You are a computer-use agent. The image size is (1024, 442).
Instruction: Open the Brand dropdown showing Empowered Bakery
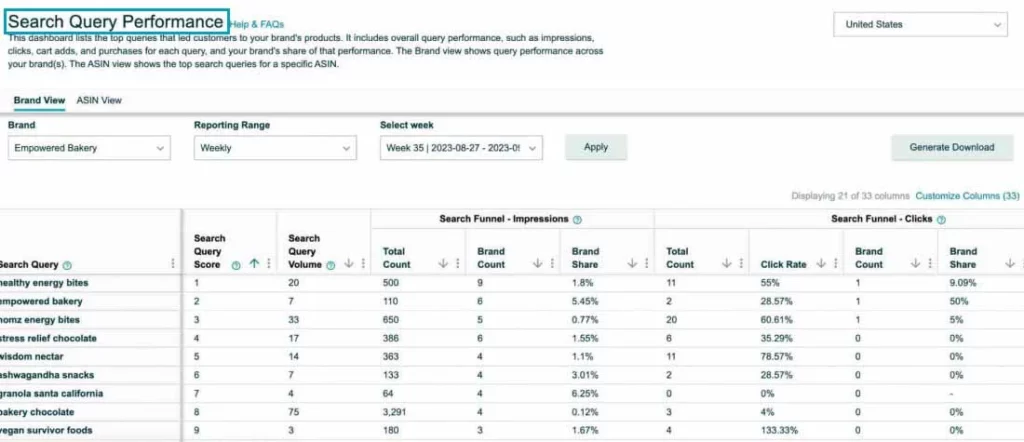pyautogui.click(x=89, y=148)
